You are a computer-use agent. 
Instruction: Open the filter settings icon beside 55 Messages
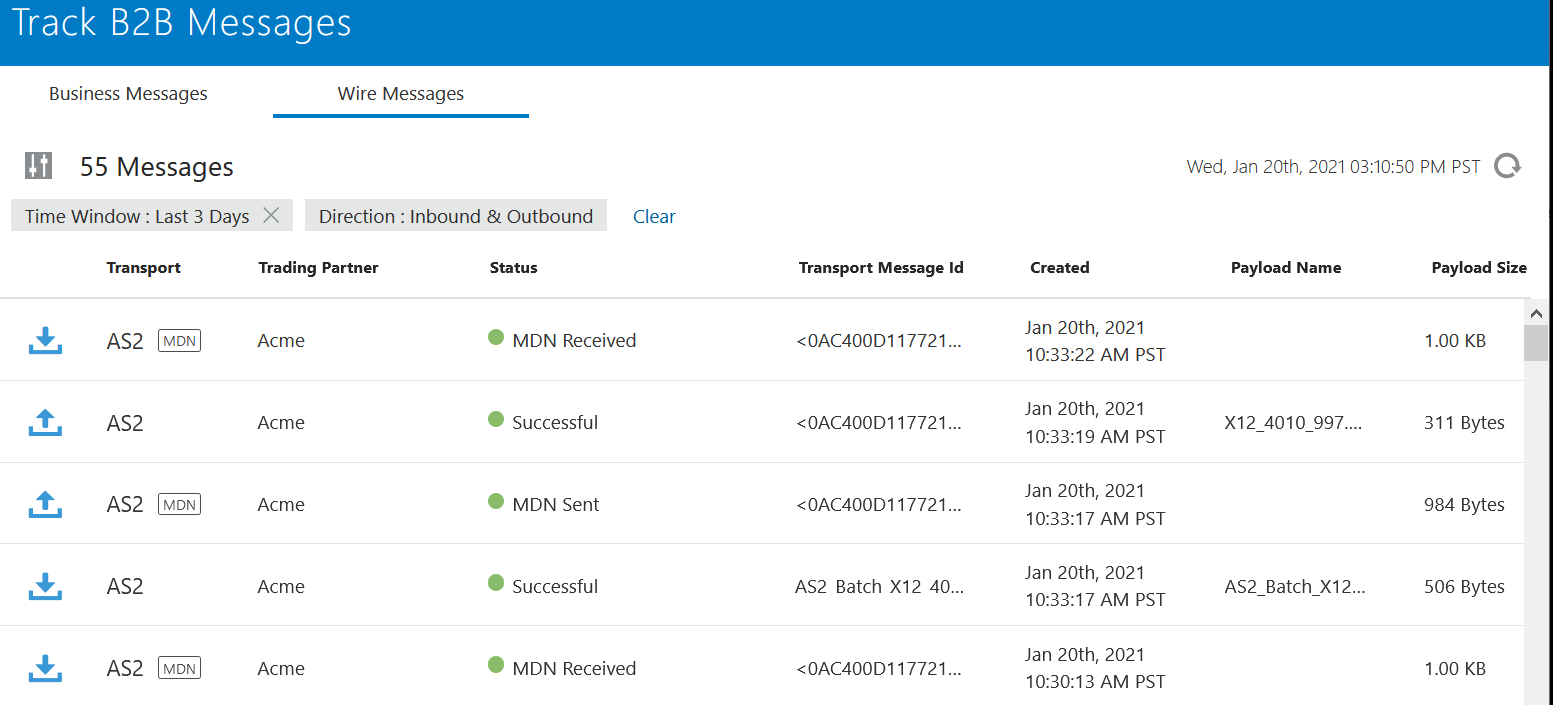click(x=38, y=166)
